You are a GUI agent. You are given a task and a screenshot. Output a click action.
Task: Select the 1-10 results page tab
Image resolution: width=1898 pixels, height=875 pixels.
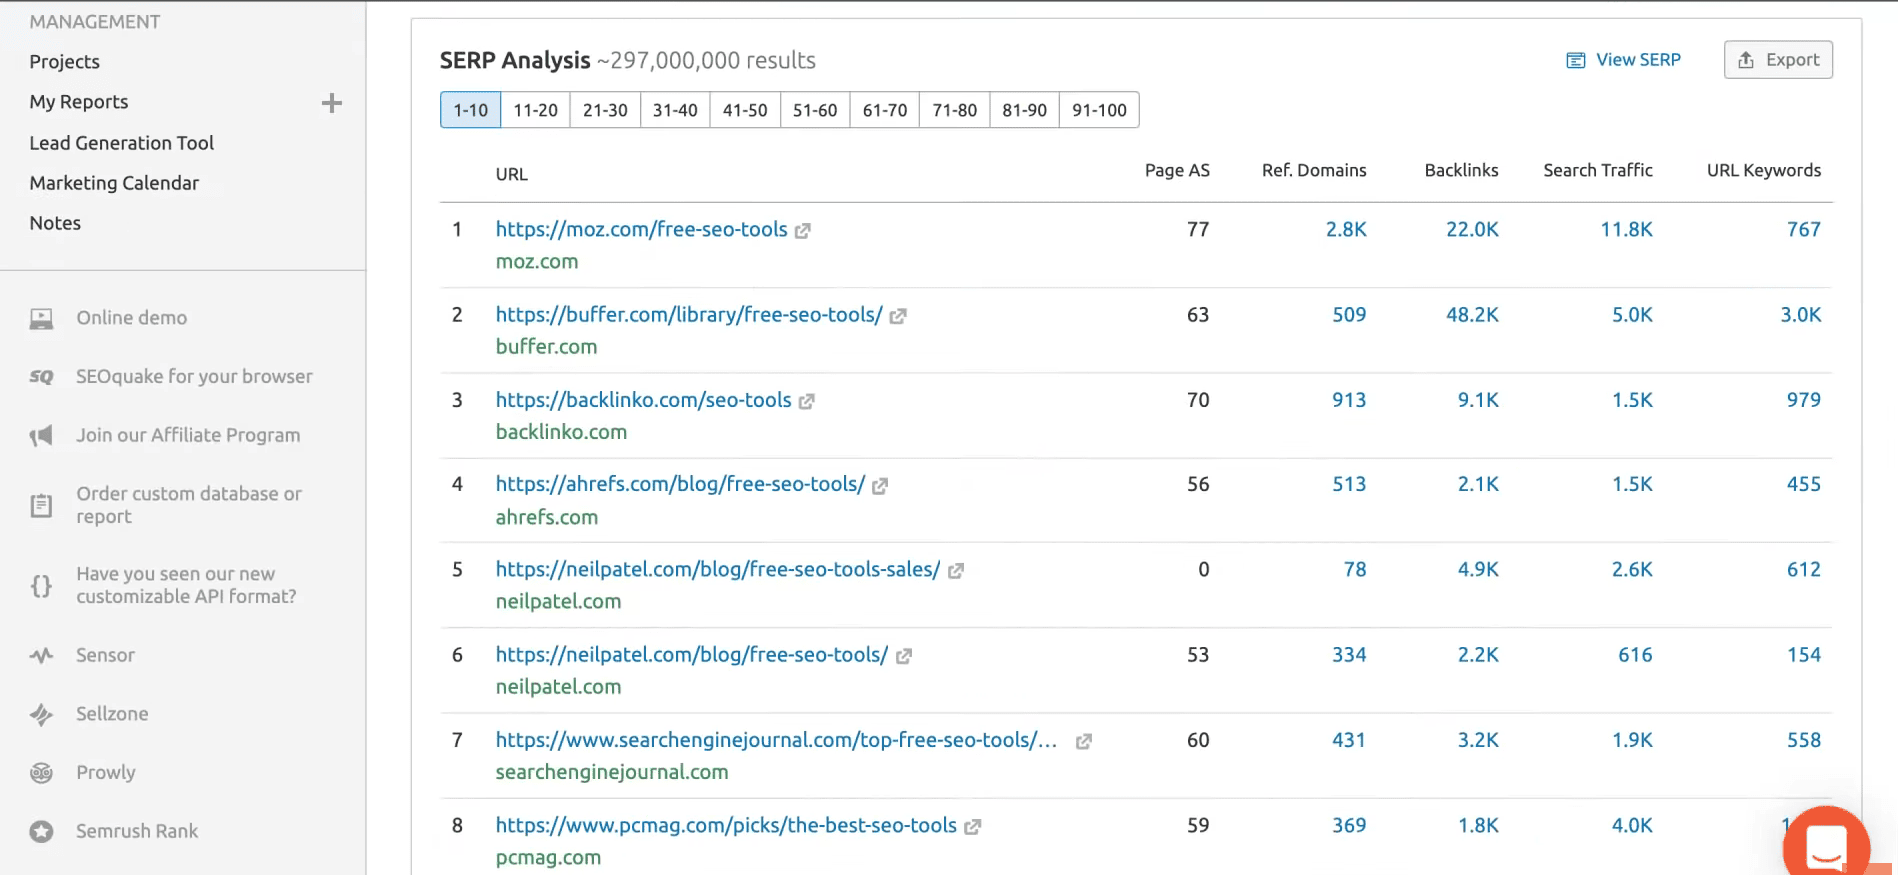pos(471,110)
